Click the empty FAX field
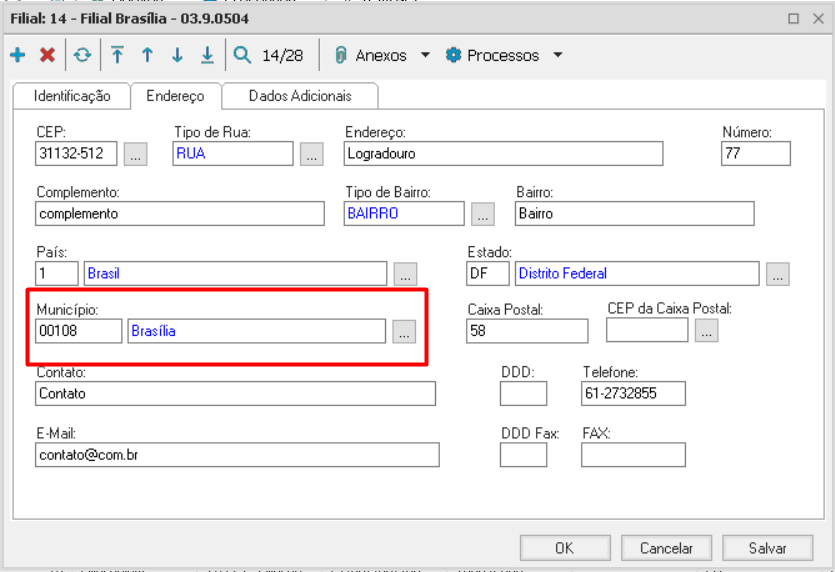The height and width of the screenshot is (572, 835). tap(633, 455)
